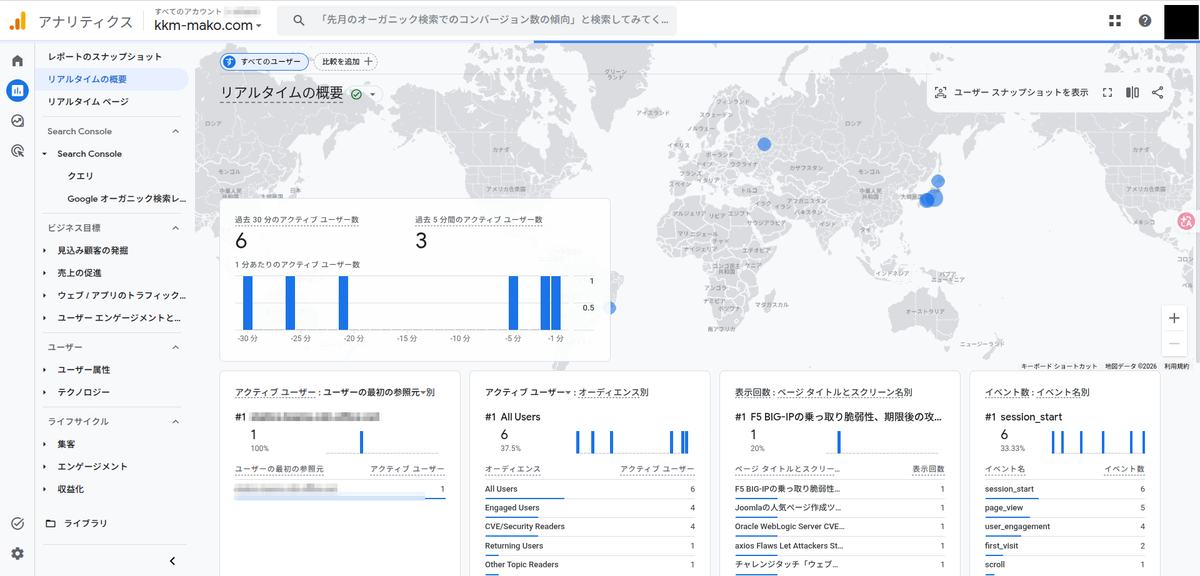
Task: Open the Home icon in left rail
Action: 17,61
